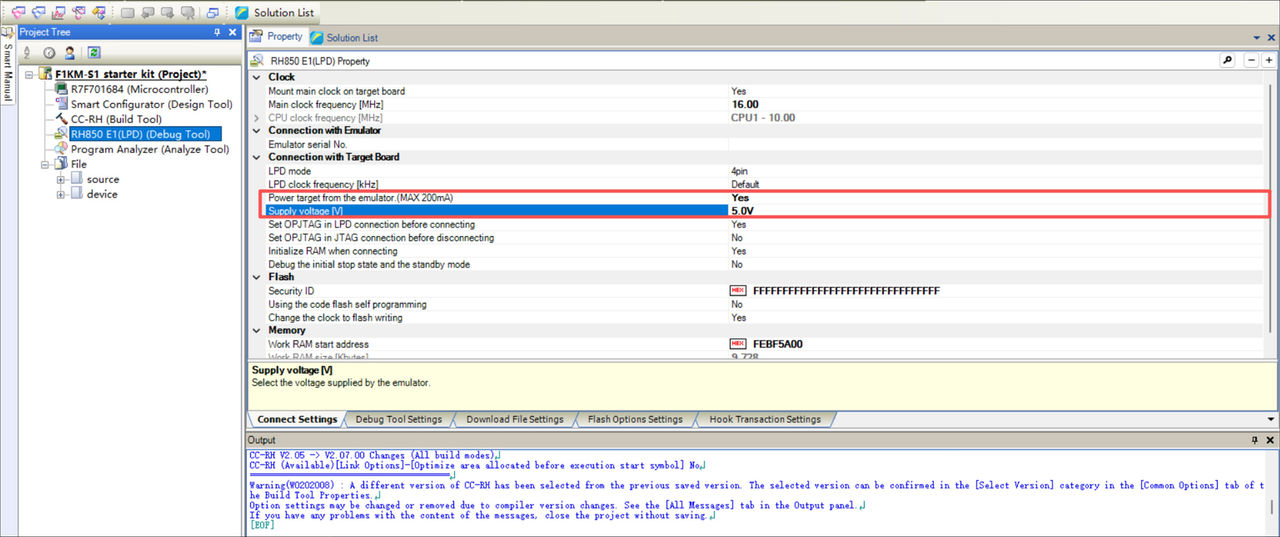Collapse the Flash category

tap(256, 277)
